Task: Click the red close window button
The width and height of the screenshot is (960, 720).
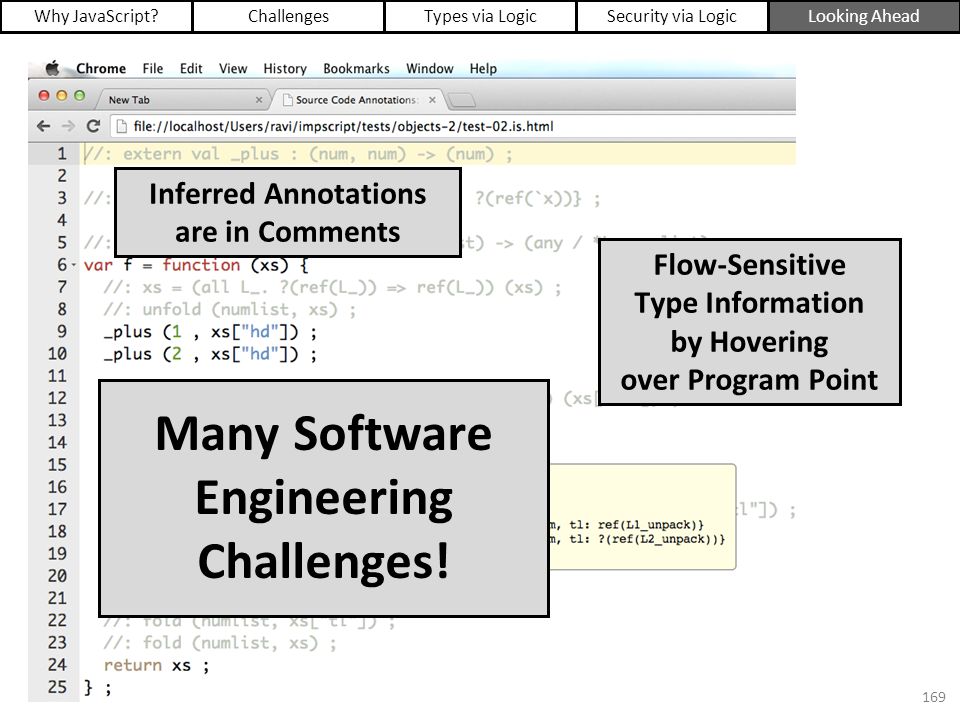Action: [43, 96]
